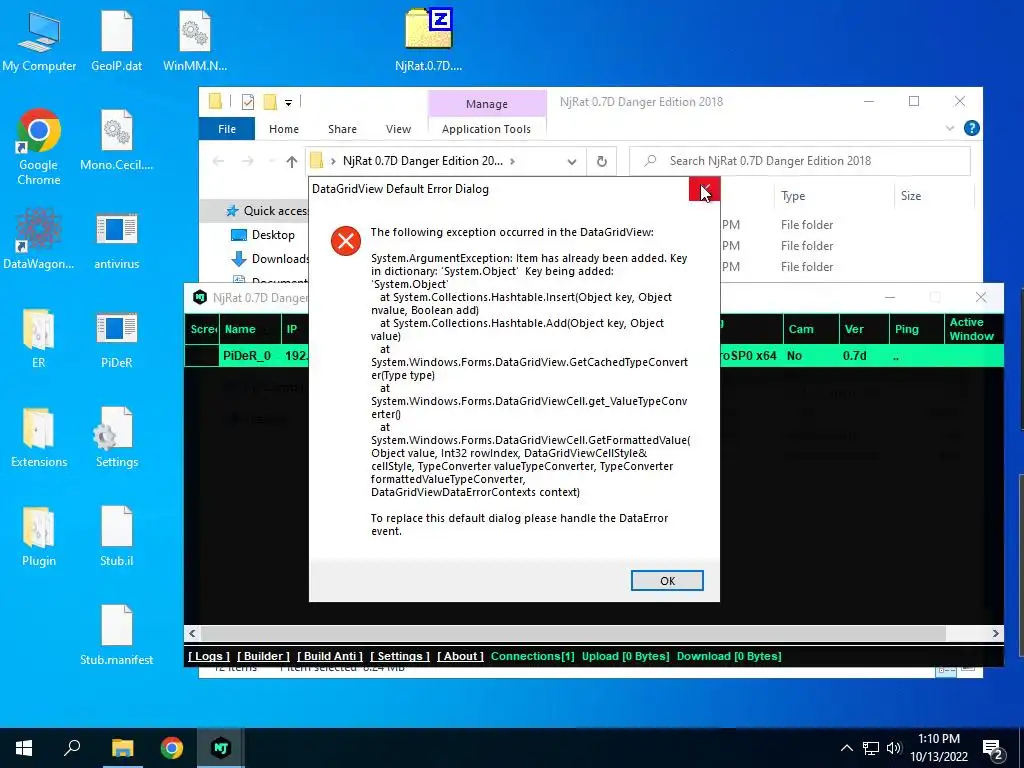The height and width of the screenshot is (768, 1024).
Task: Expand the address bar history dropdown
Action: (x=571, y=161)
